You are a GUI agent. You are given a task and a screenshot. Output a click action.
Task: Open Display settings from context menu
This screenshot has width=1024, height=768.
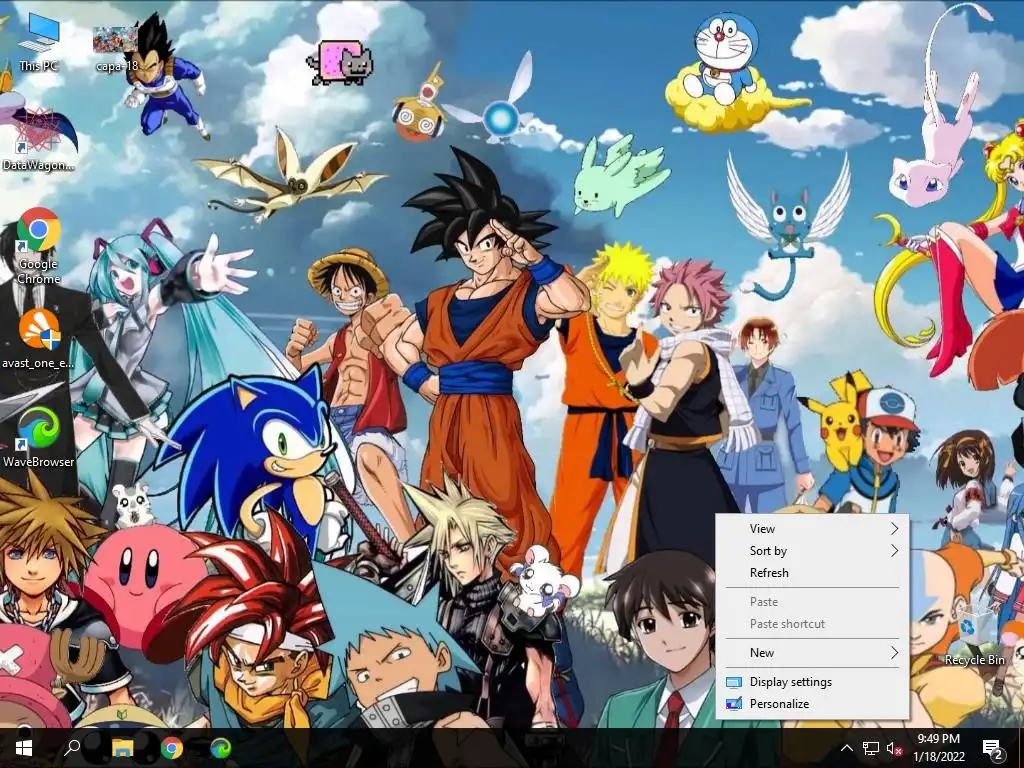click(812, 681)
